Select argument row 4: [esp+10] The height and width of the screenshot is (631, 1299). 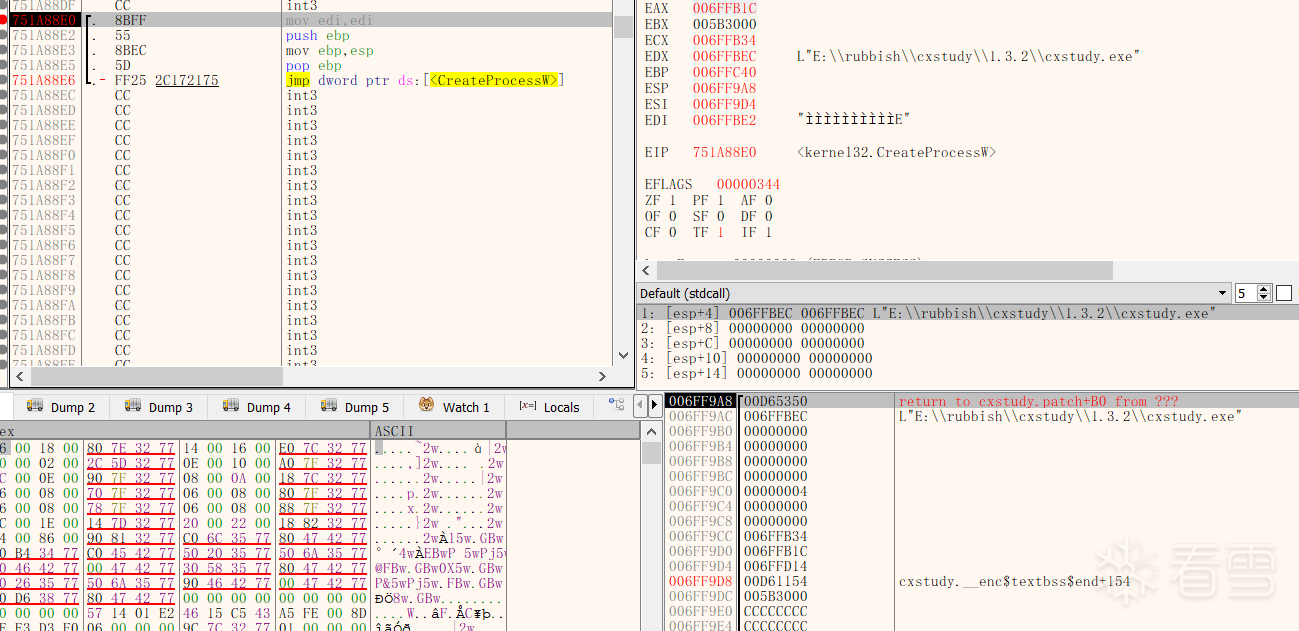coord(968,358)
